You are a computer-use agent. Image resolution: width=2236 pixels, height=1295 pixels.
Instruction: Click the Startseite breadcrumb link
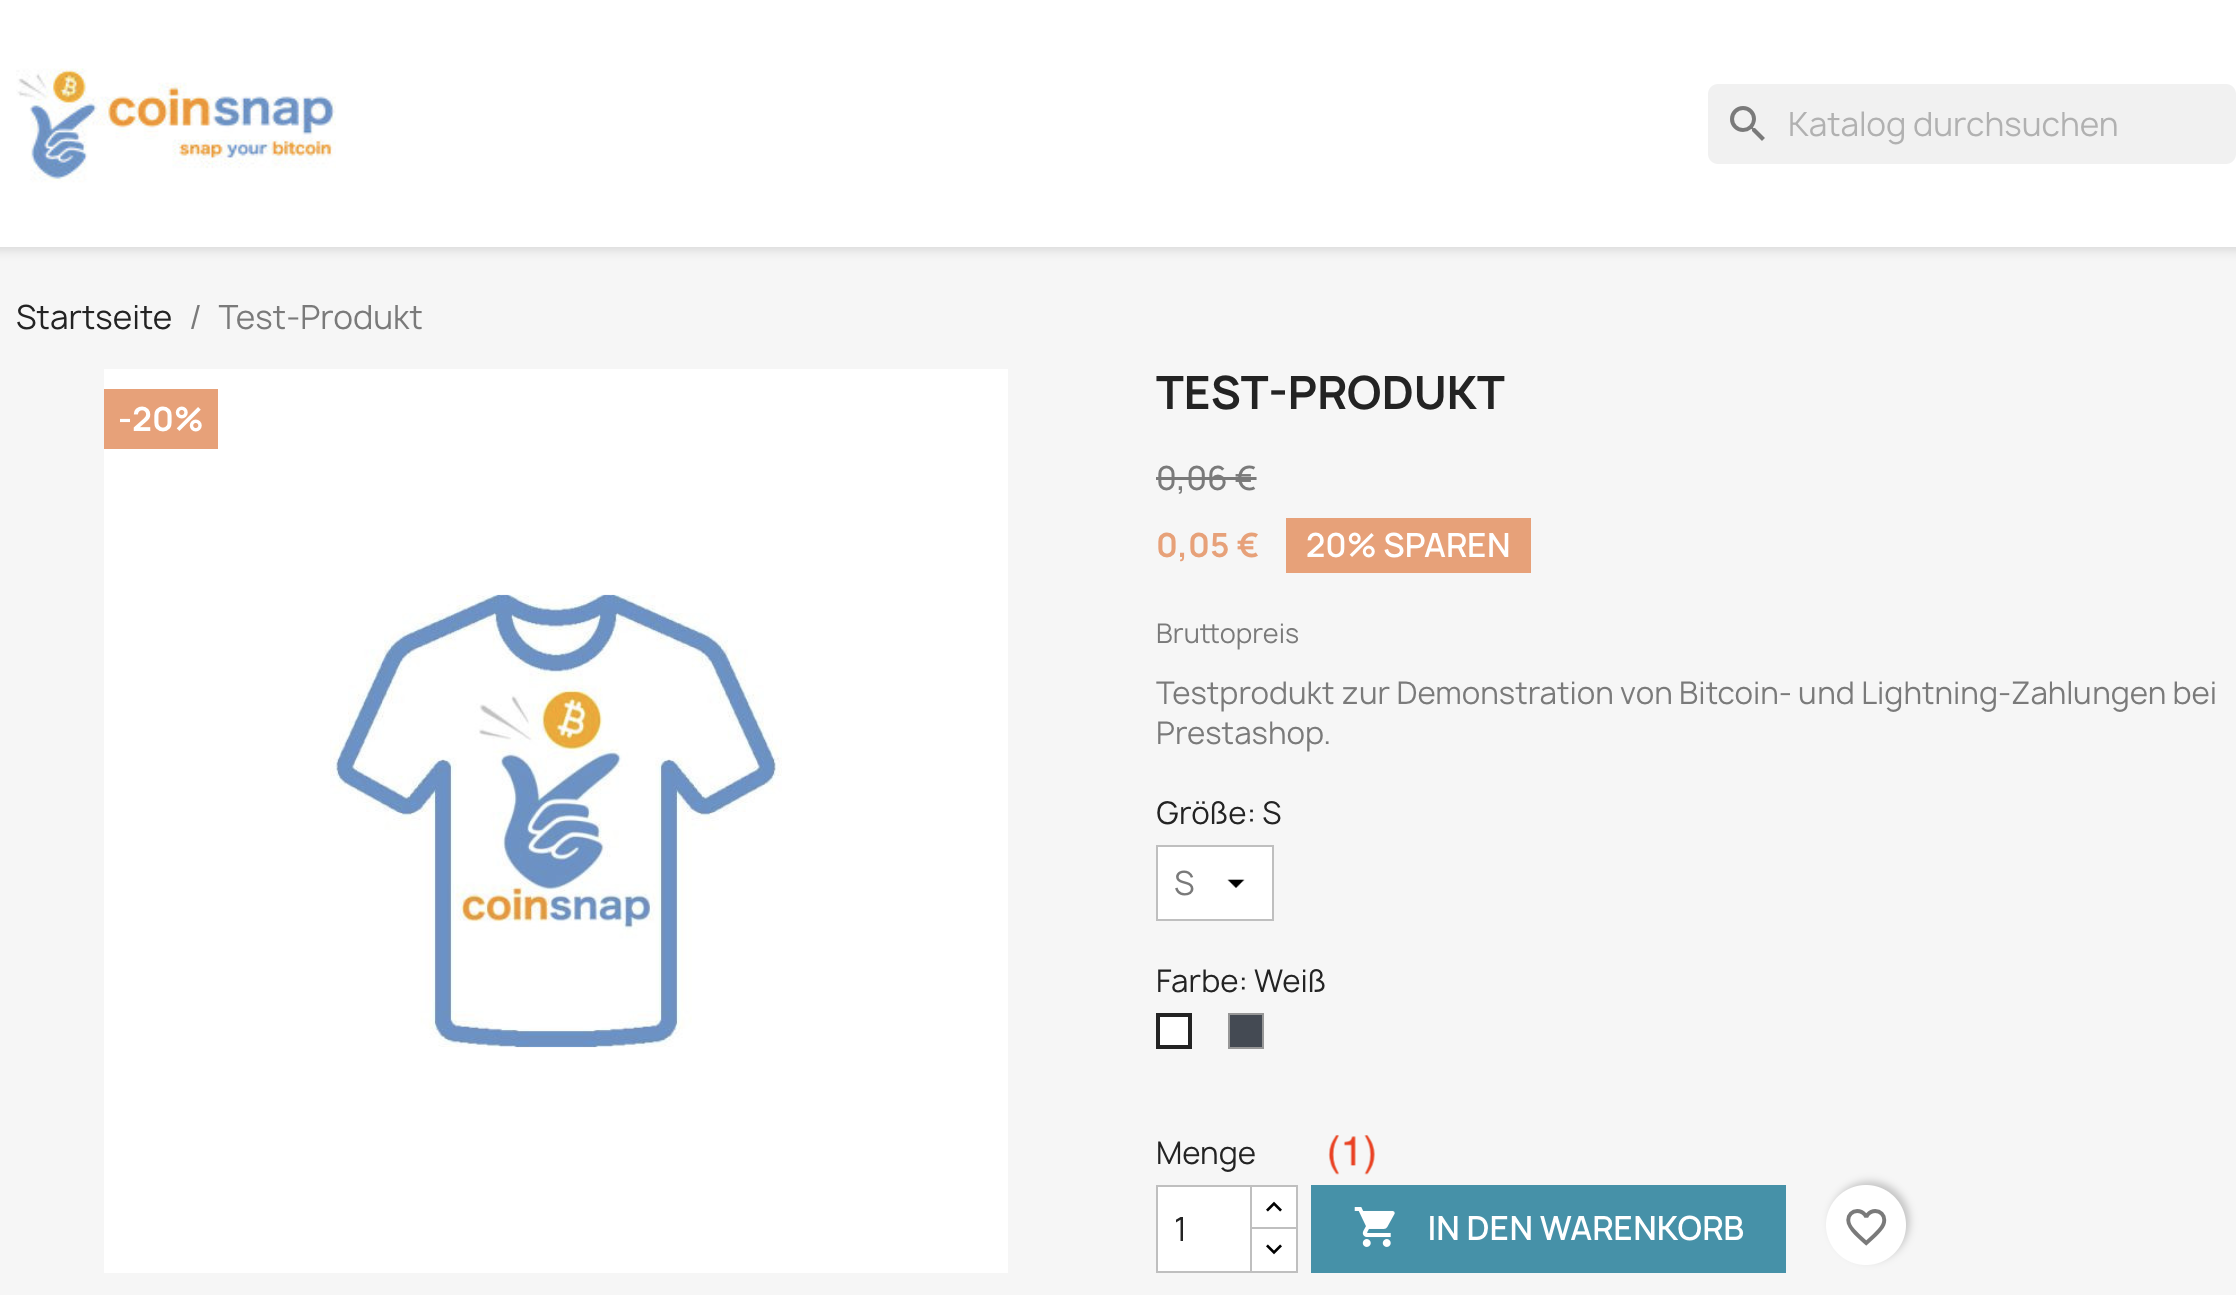point(94,317)
